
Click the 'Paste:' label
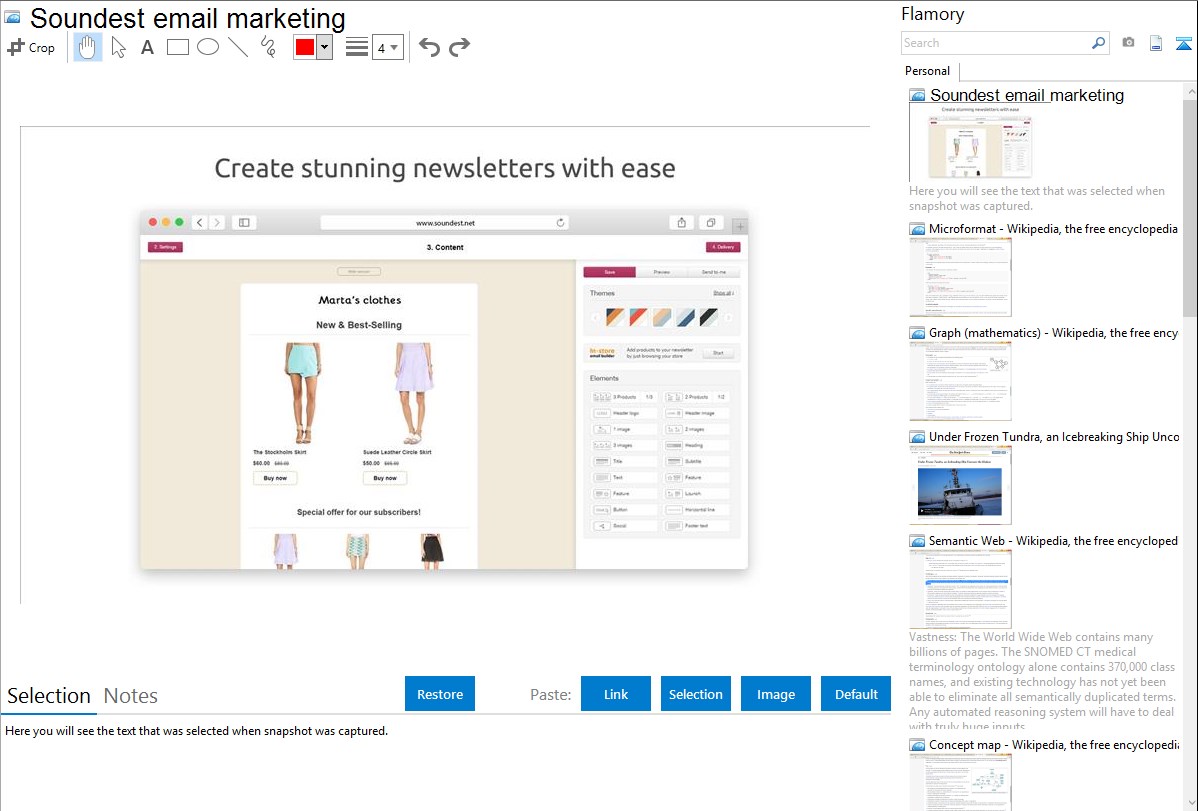[551, 694]
